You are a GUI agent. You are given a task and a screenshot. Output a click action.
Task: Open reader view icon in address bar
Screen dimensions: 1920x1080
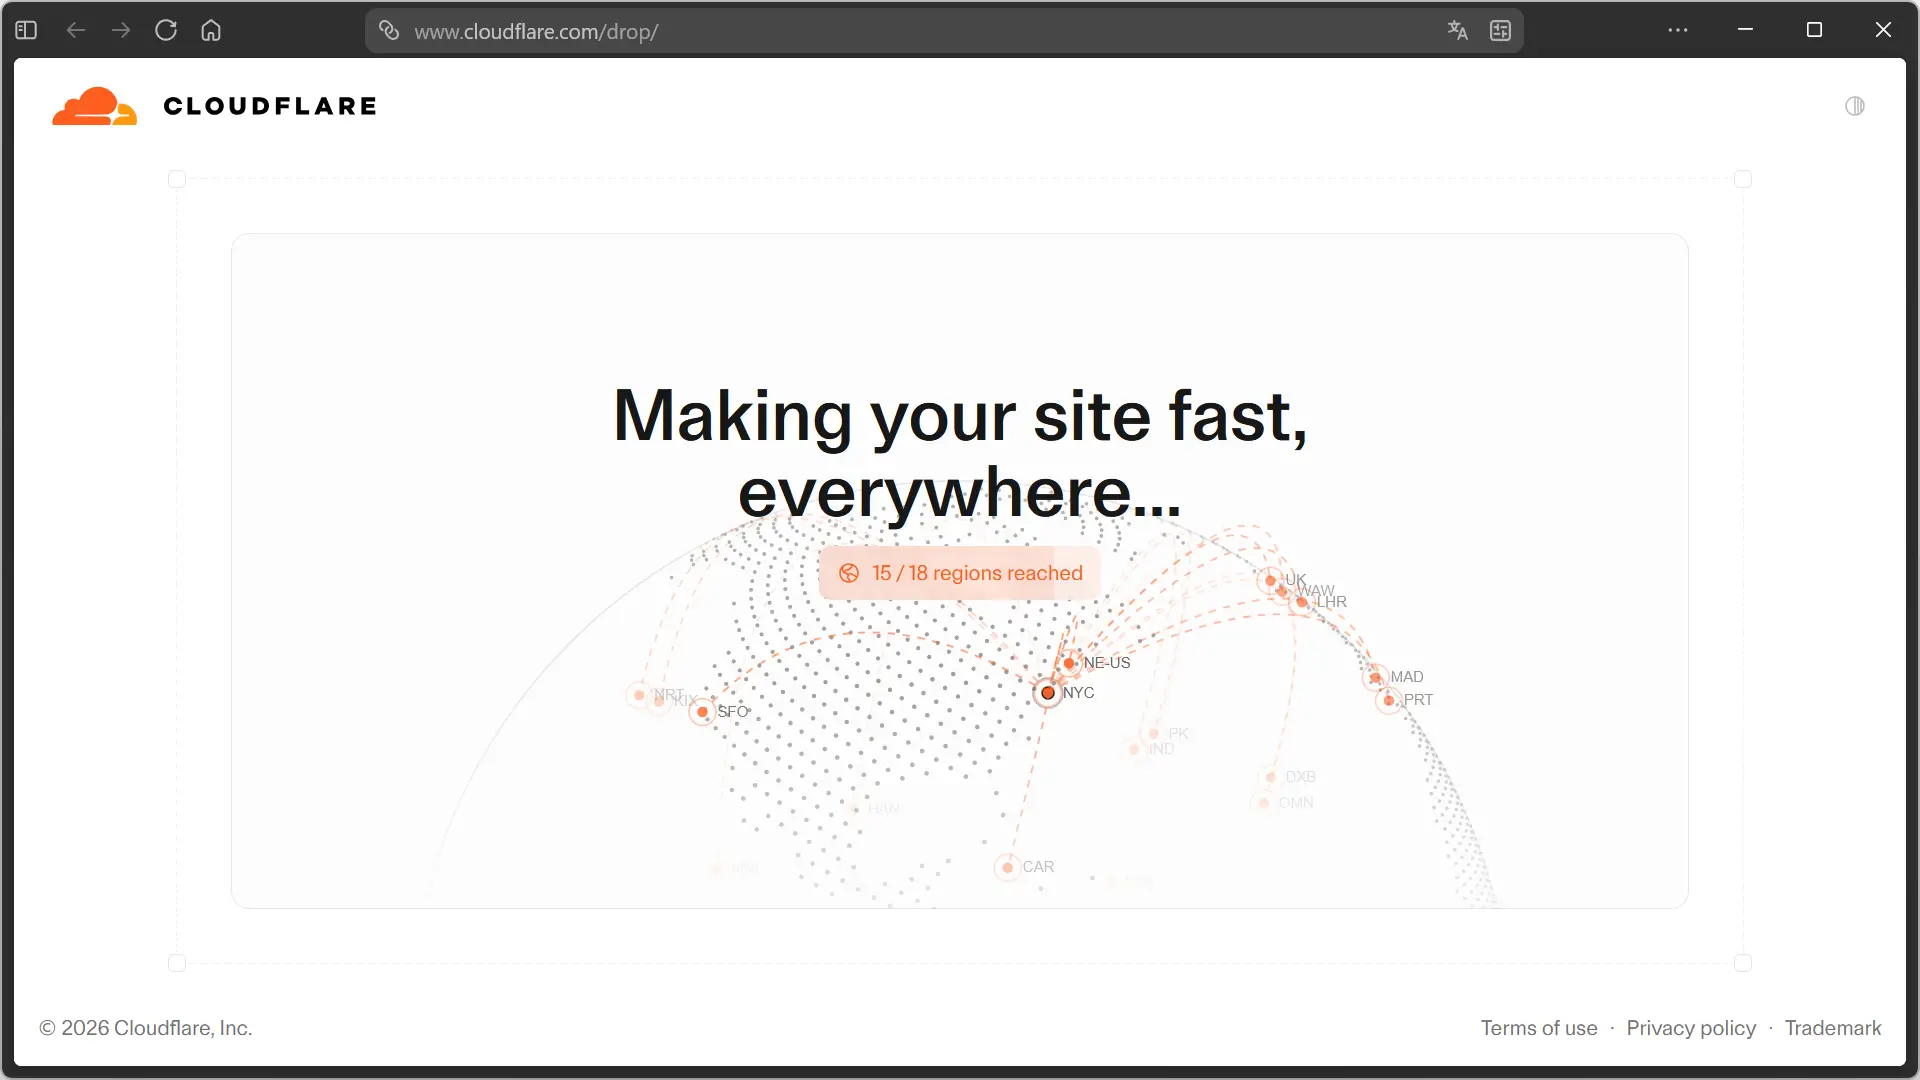tap(1500, 30)
